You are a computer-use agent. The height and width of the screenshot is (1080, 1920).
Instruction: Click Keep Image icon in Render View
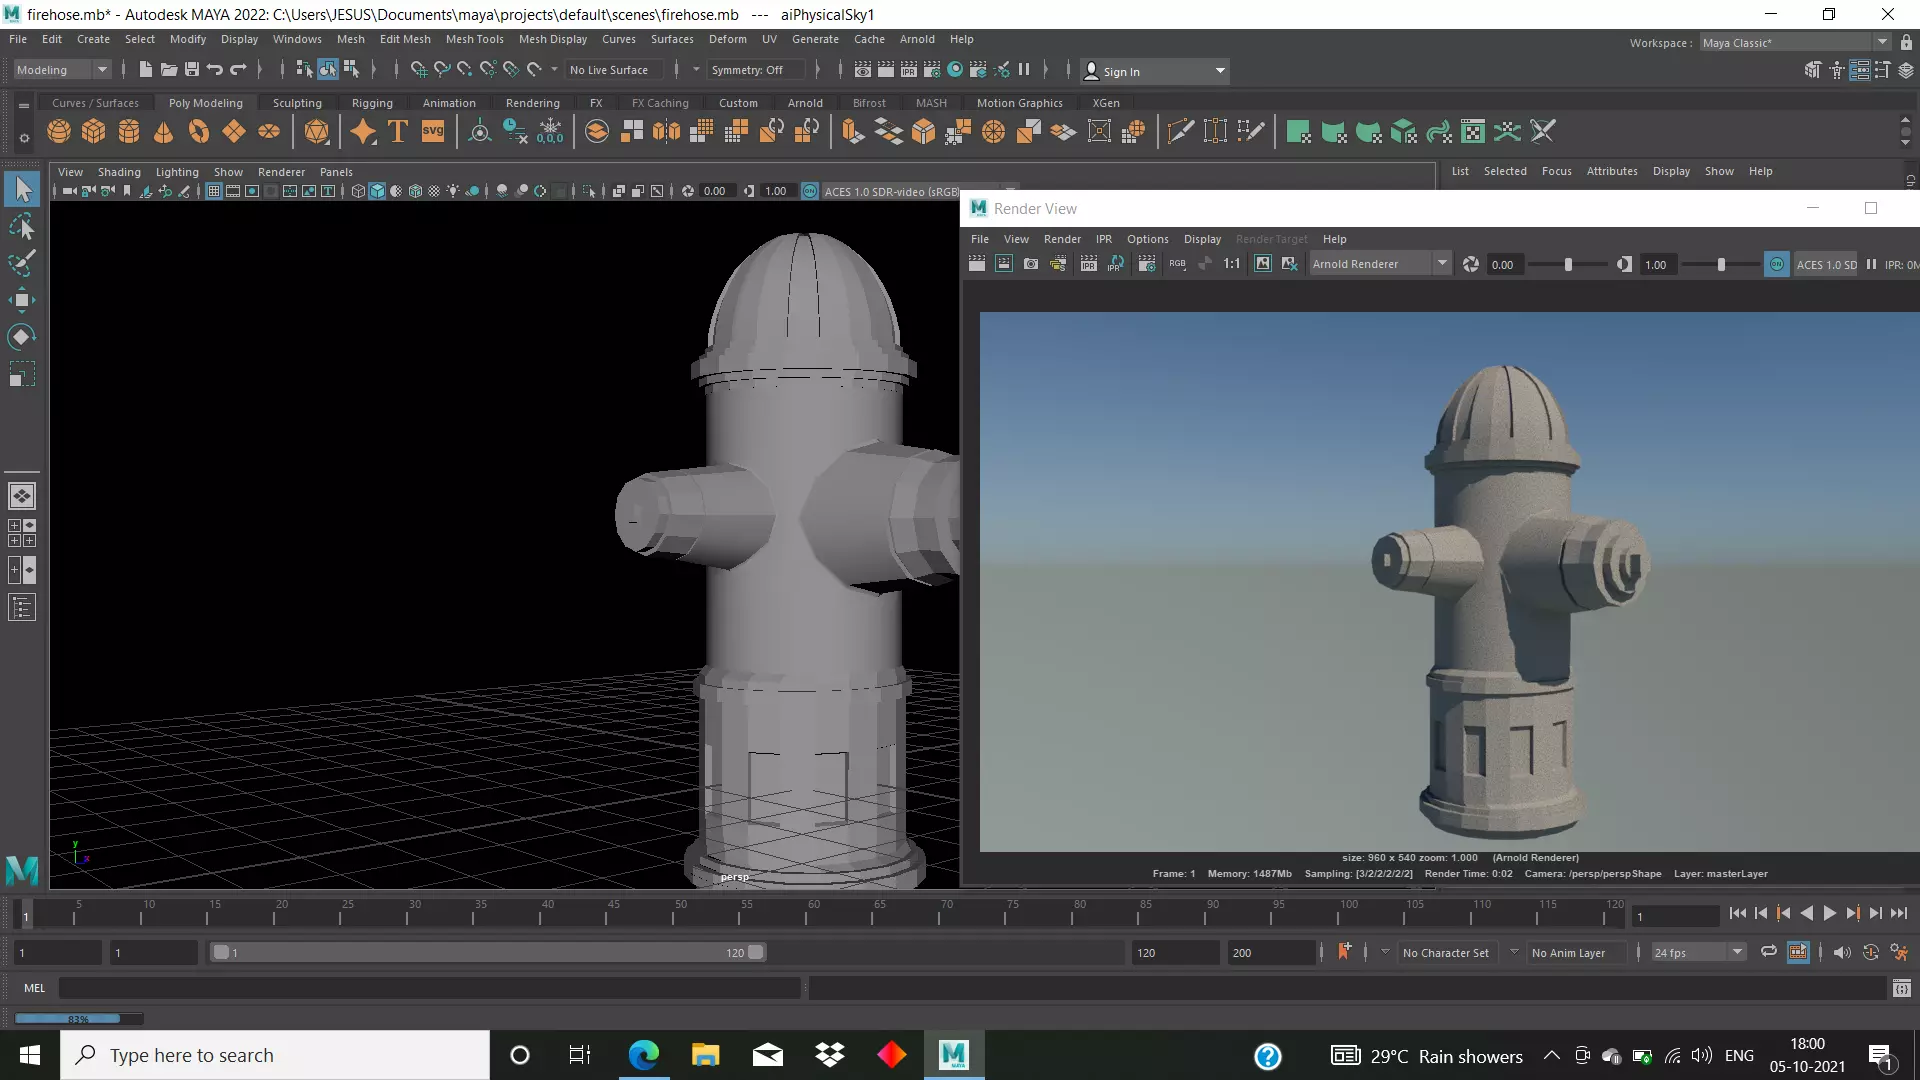(1263, 264)
